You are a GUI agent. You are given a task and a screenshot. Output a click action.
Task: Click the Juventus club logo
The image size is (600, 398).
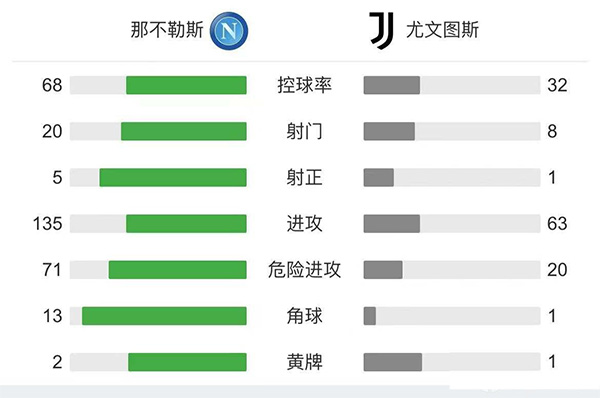tap(381, 31)
